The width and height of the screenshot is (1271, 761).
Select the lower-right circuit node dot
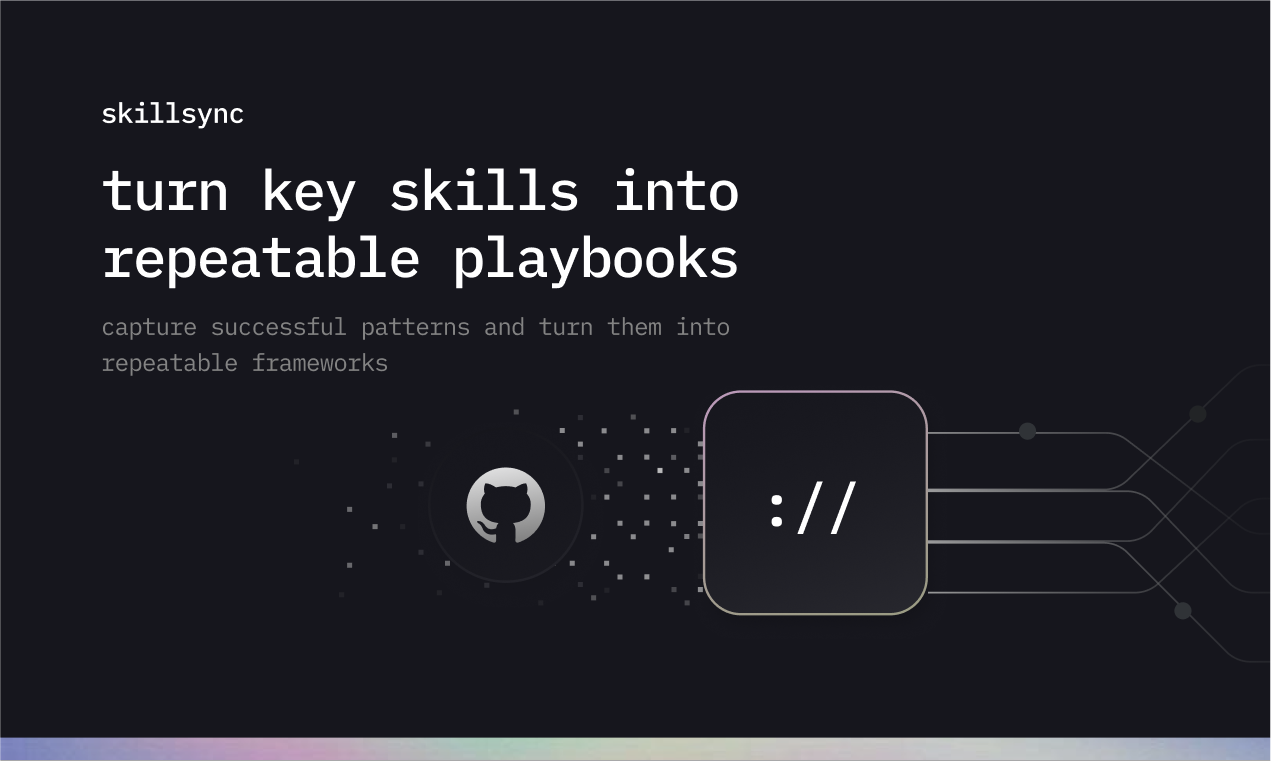point(1182,610)
